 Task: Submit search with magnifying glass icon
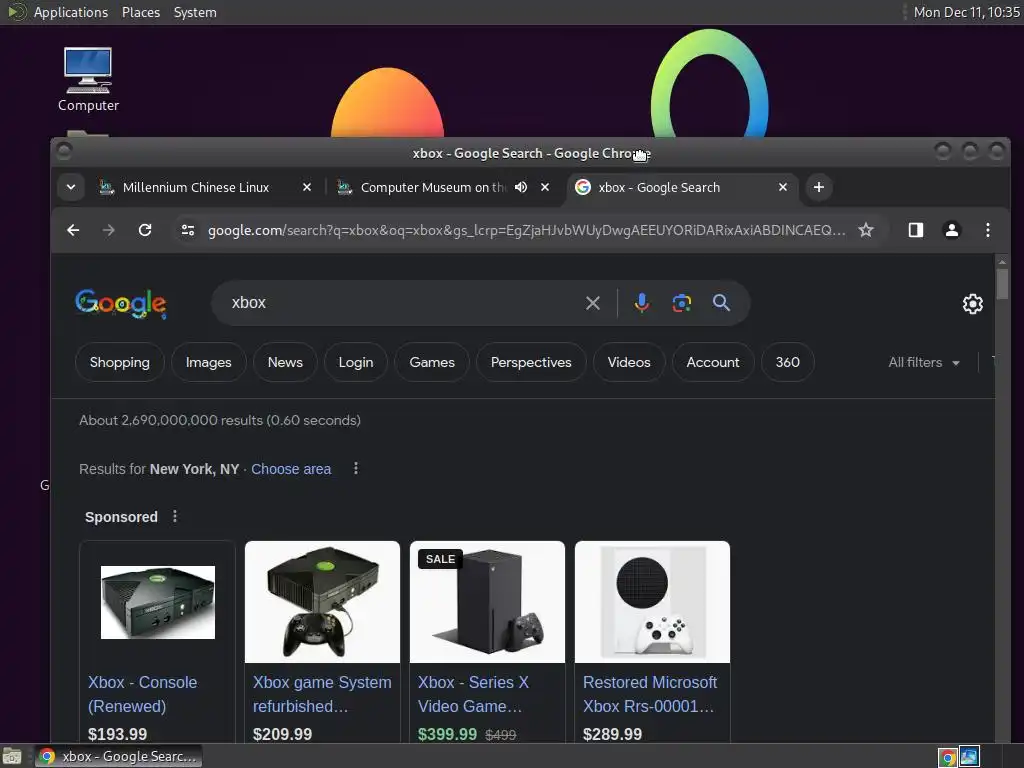(721, 303)
